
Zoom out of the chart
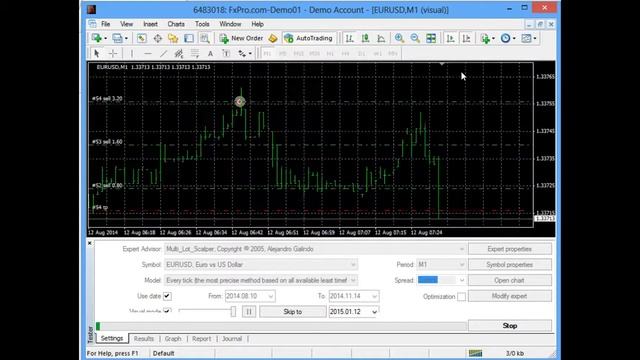pyautogui.click(x=415, y=38)
